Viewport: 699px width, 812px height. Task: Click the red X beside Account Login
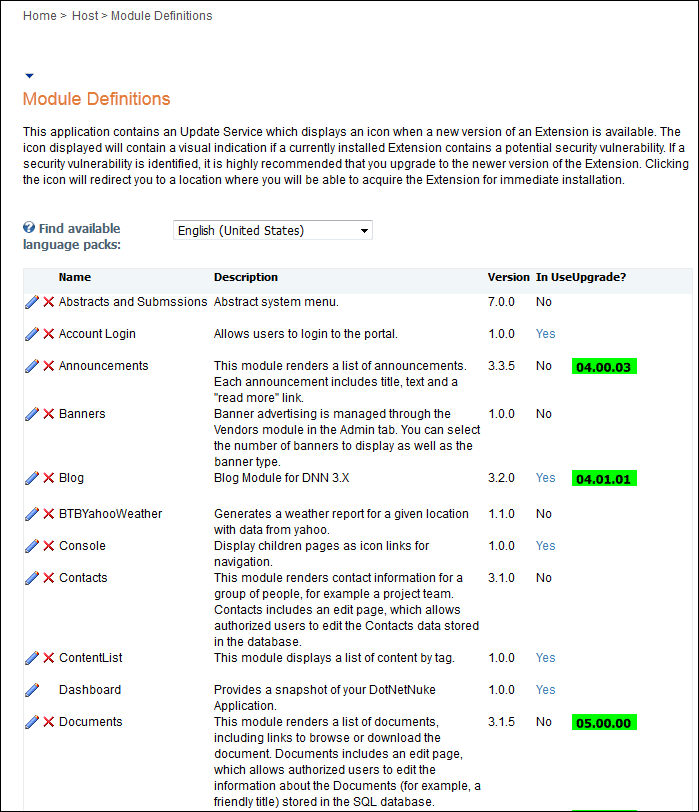[48, 334]
